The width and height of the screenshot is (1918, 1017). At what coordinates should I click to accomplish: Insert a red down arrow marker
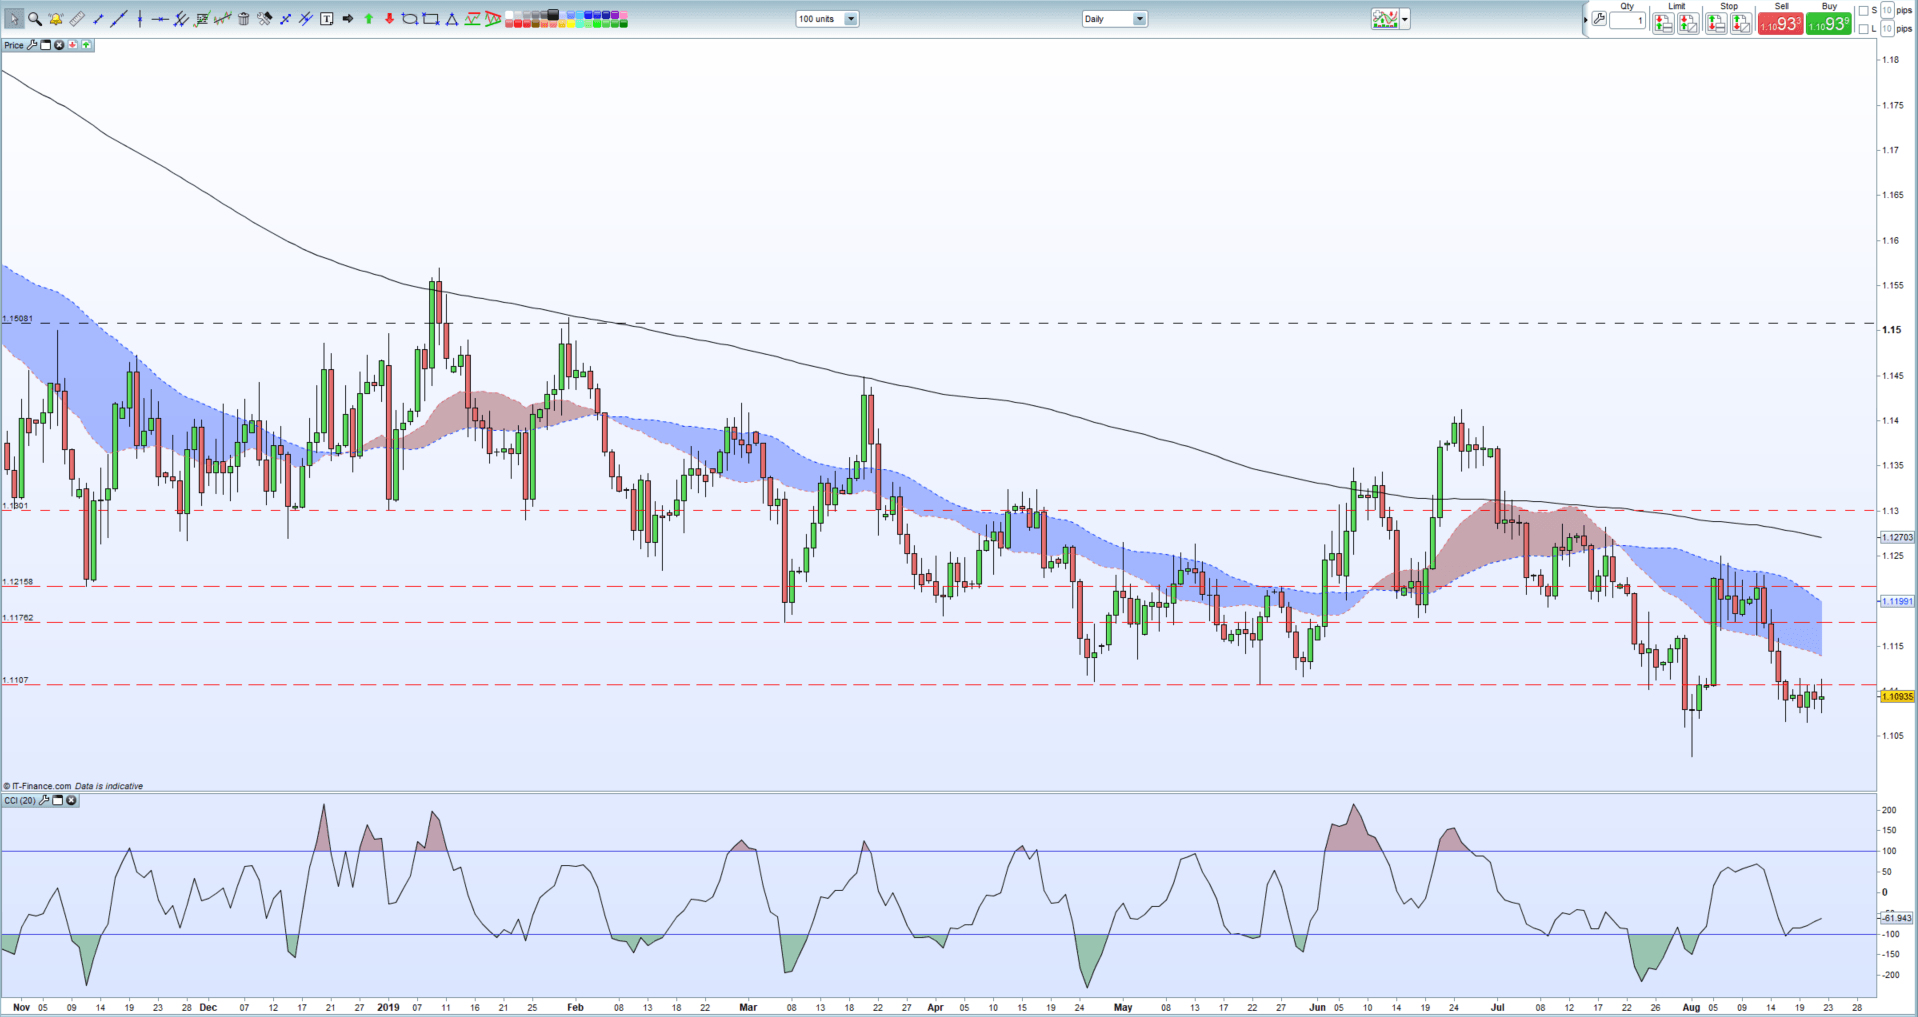tap(389, 19)
